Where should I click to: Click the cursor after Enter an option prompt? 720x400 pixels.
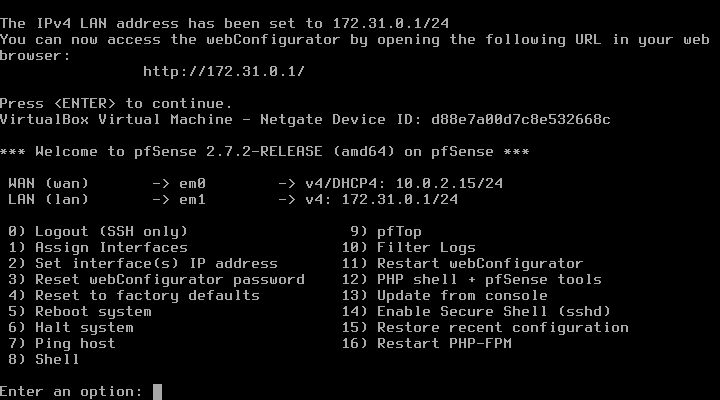pyautogui.click(x=158, y=392)
